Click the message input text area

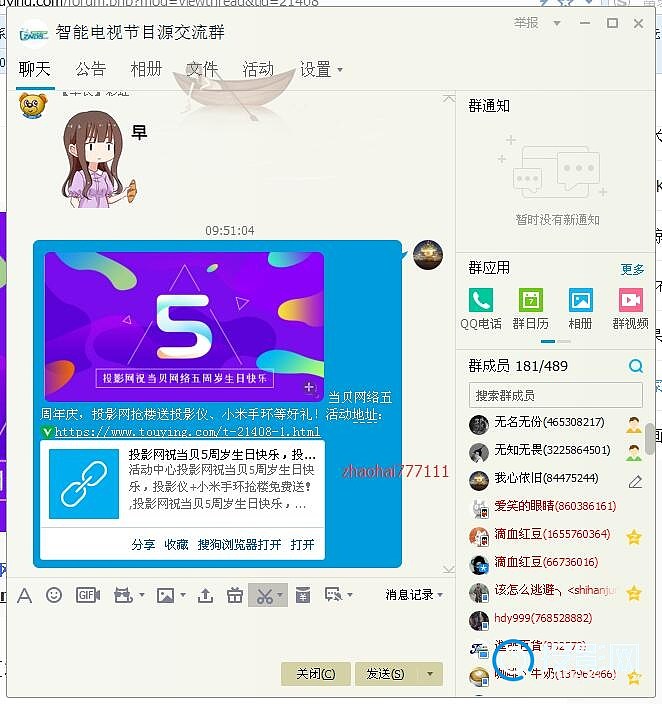point(229,633)
